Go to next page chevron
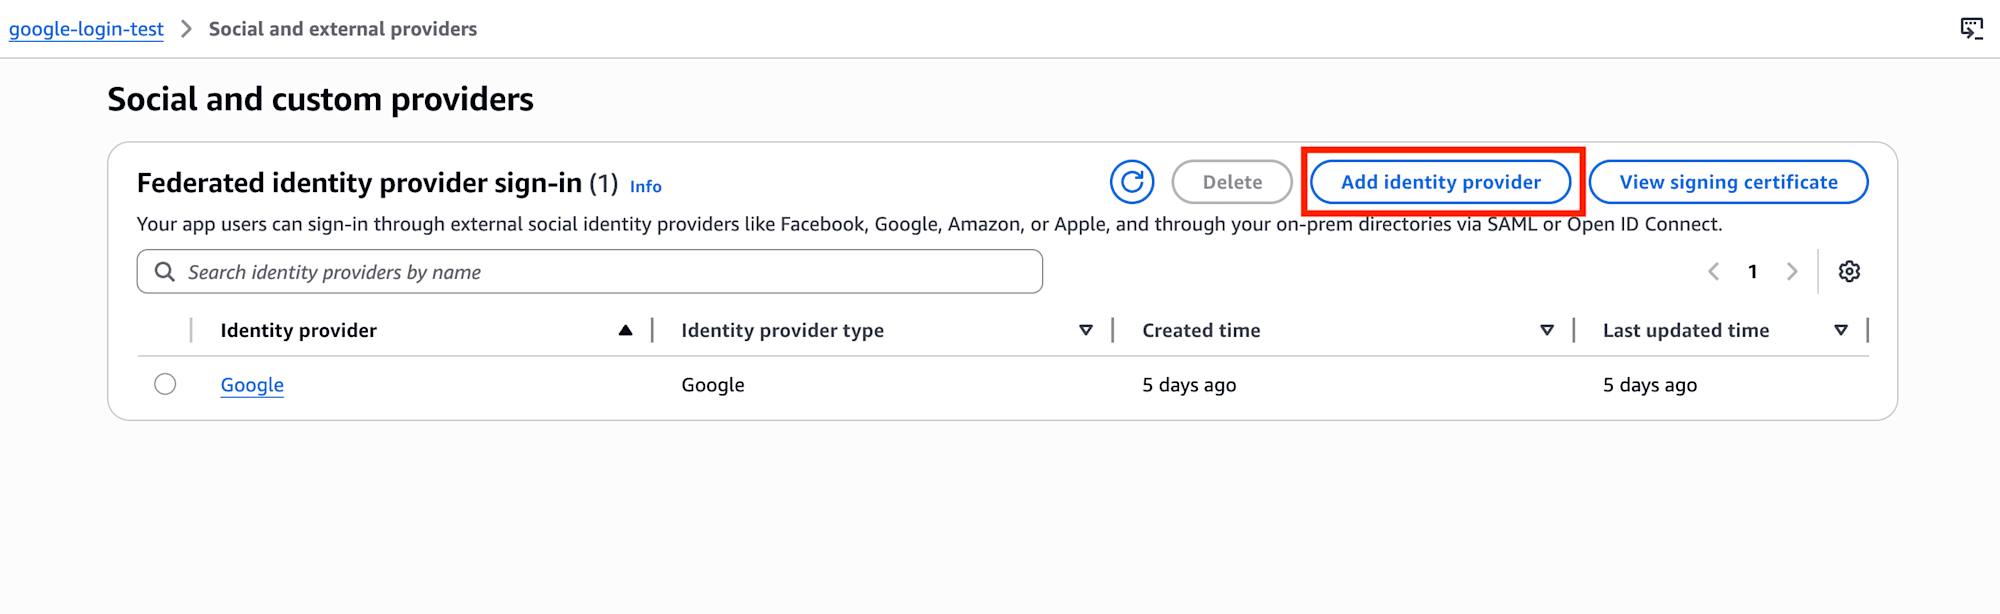This screenshot has width=2000, height=614. click(x=1792, y=271)
